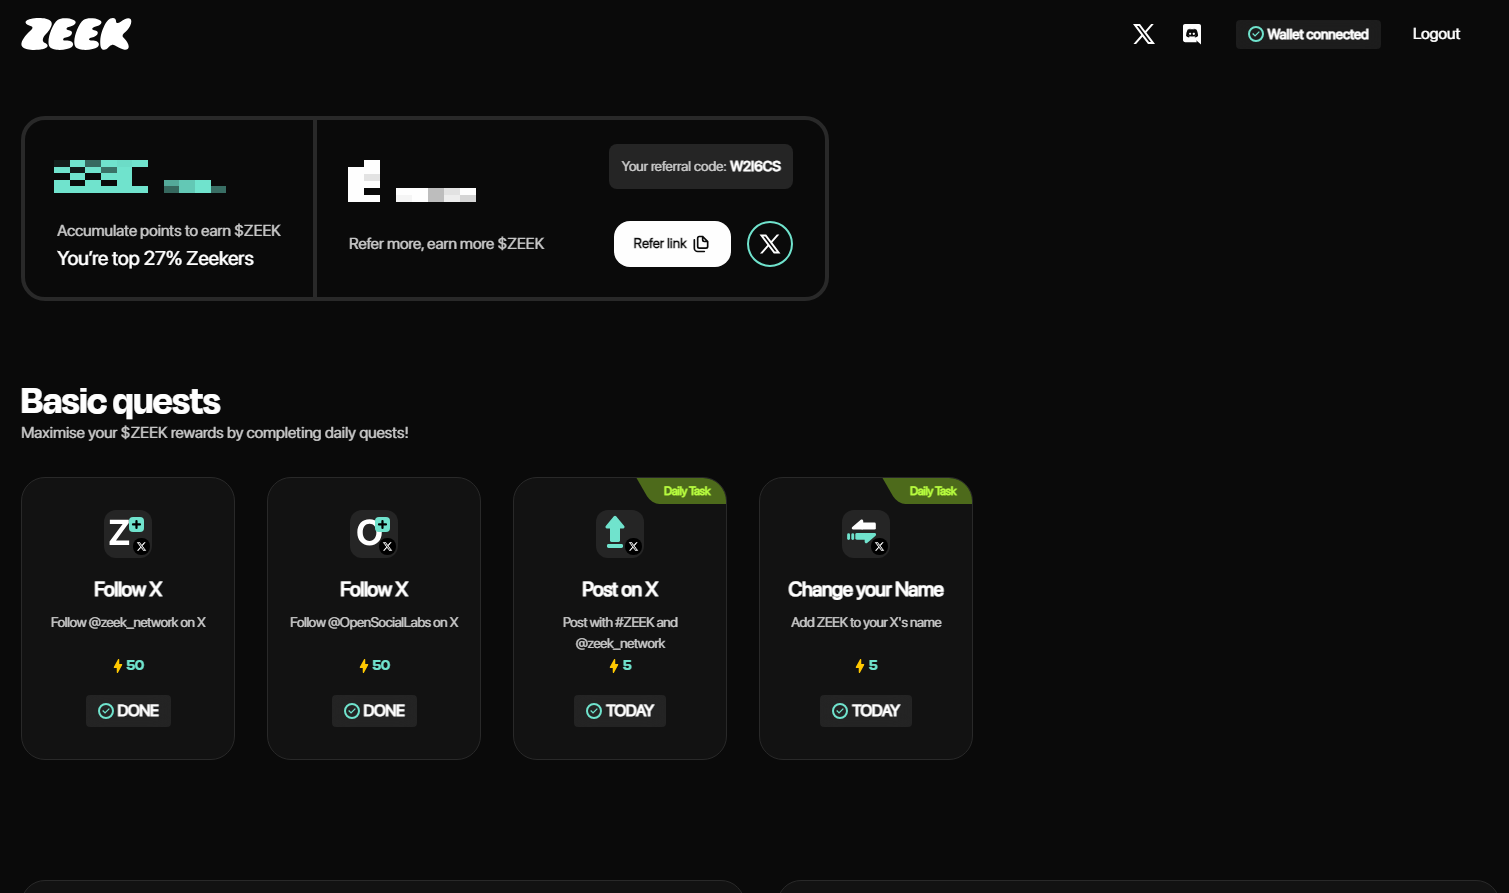Share referral via circular X button
The image size is (1509, 893).
[770, 244]
